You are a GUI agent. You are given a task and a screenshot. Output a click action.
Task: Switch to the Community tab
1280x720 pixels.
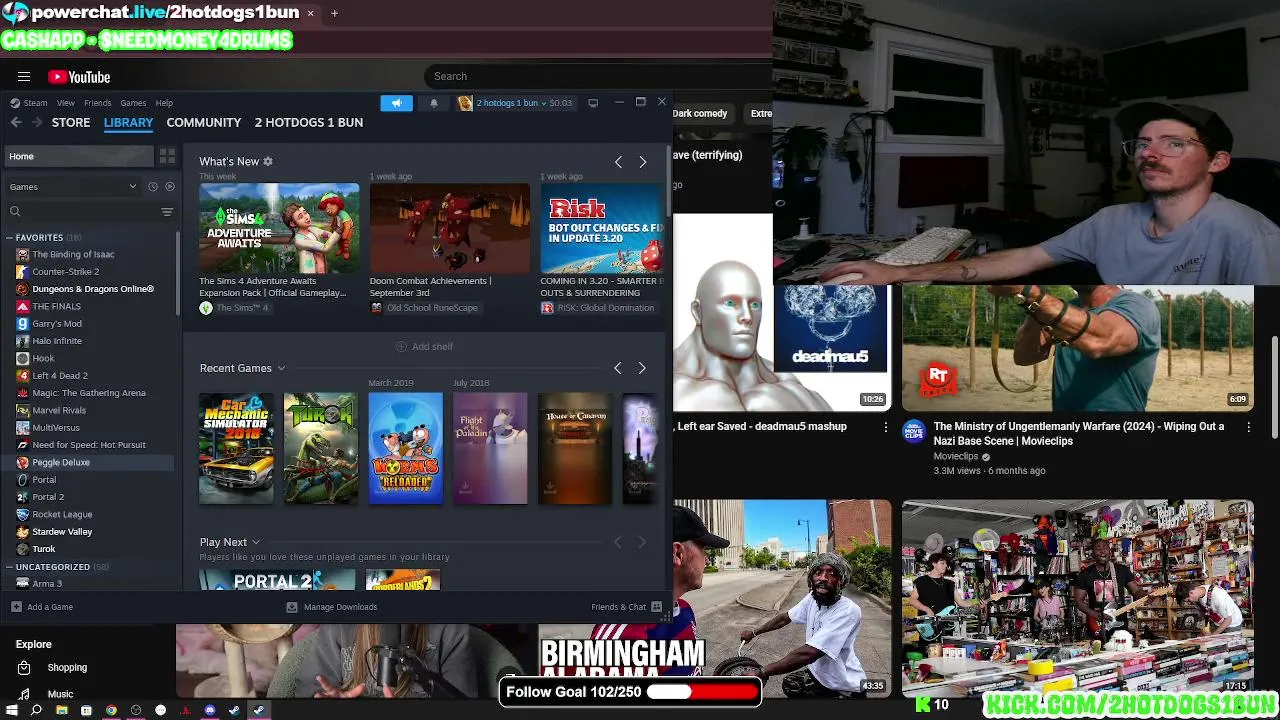204,122
